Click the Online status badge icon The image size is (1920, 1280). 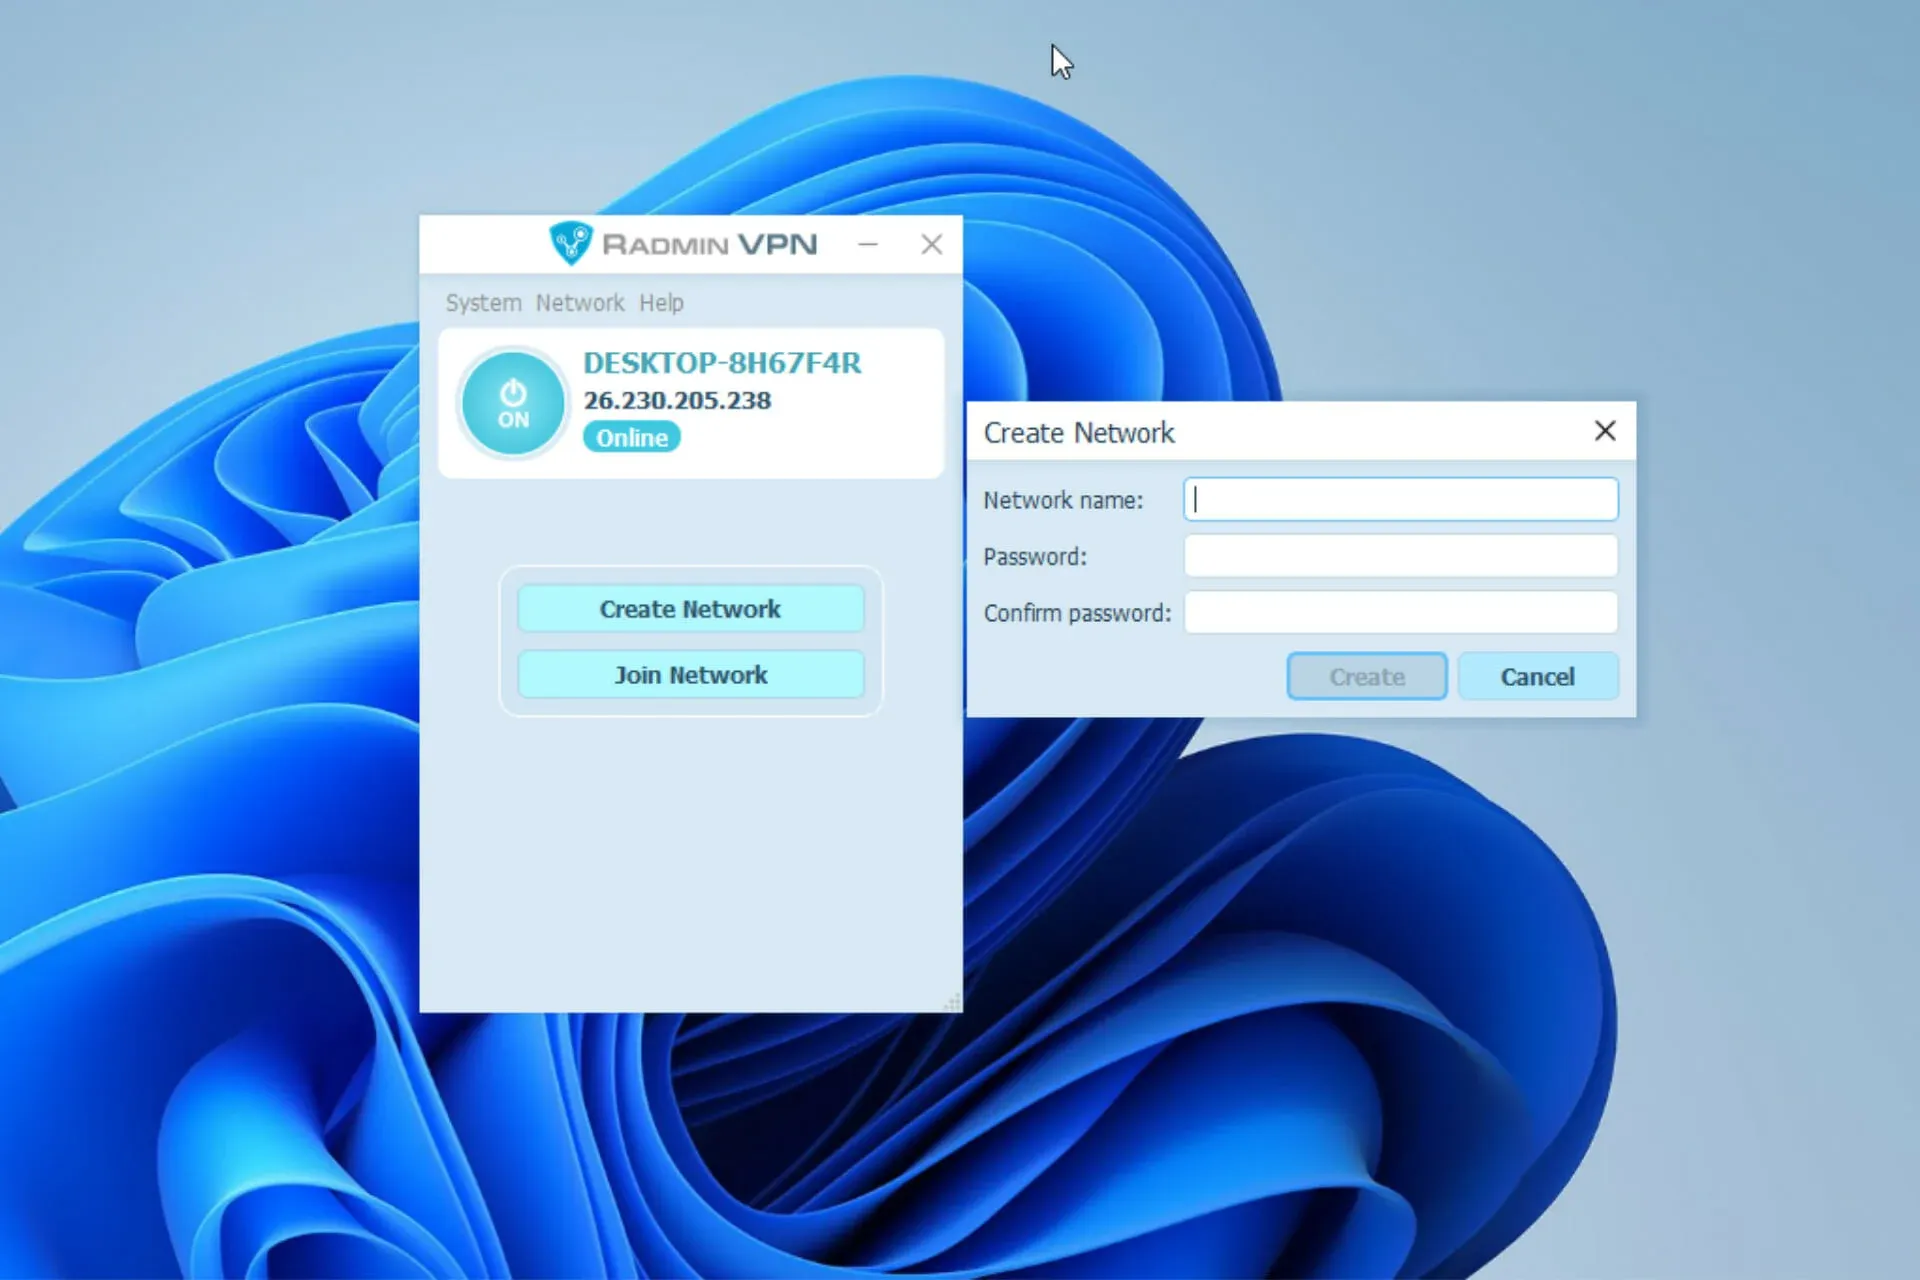(630, 437)
